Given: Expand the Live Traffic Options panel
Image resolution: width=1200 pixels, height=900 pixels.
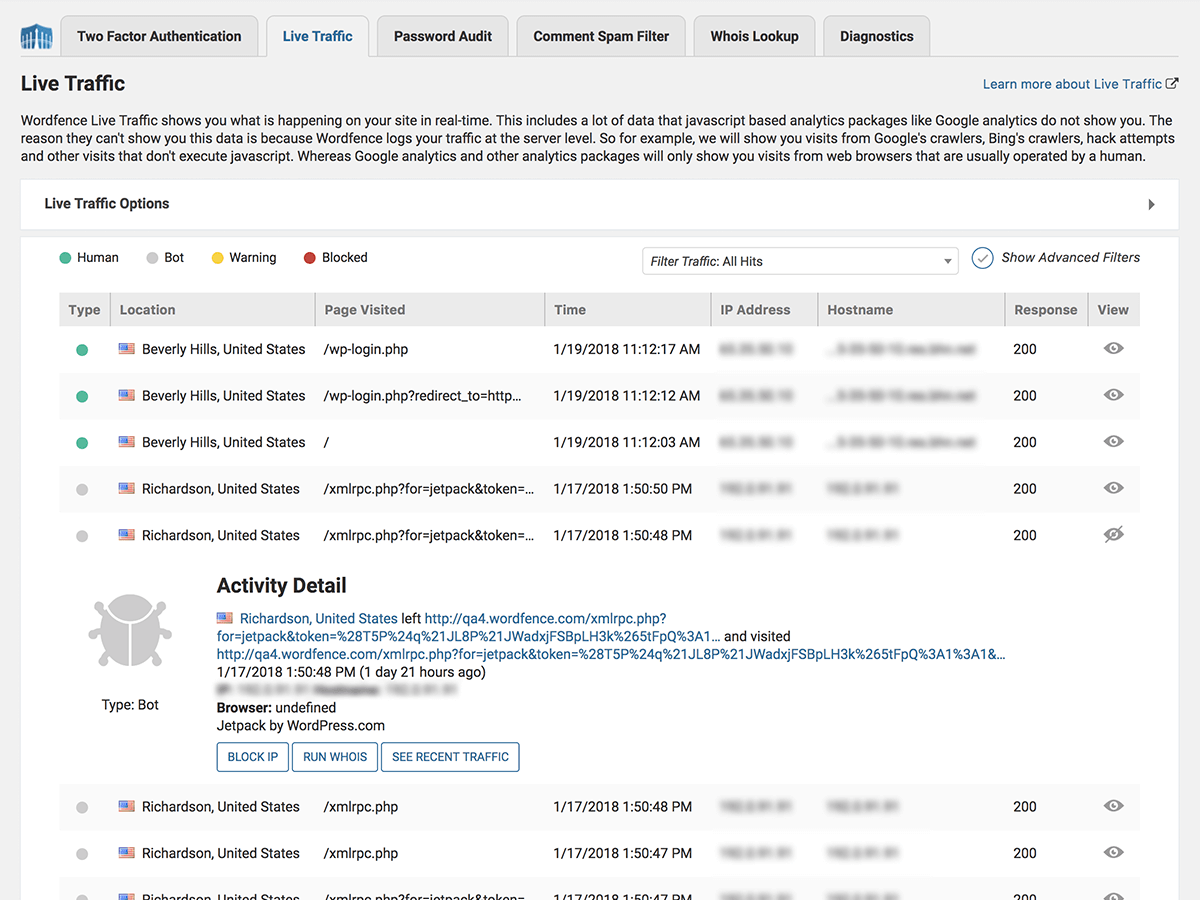Looking at the screenshot, I should coord(1151,204).
